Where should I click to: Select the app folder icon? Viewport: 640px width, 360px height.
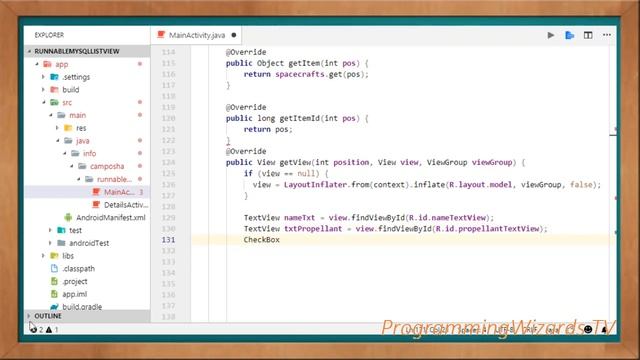[x=47, y=64]
